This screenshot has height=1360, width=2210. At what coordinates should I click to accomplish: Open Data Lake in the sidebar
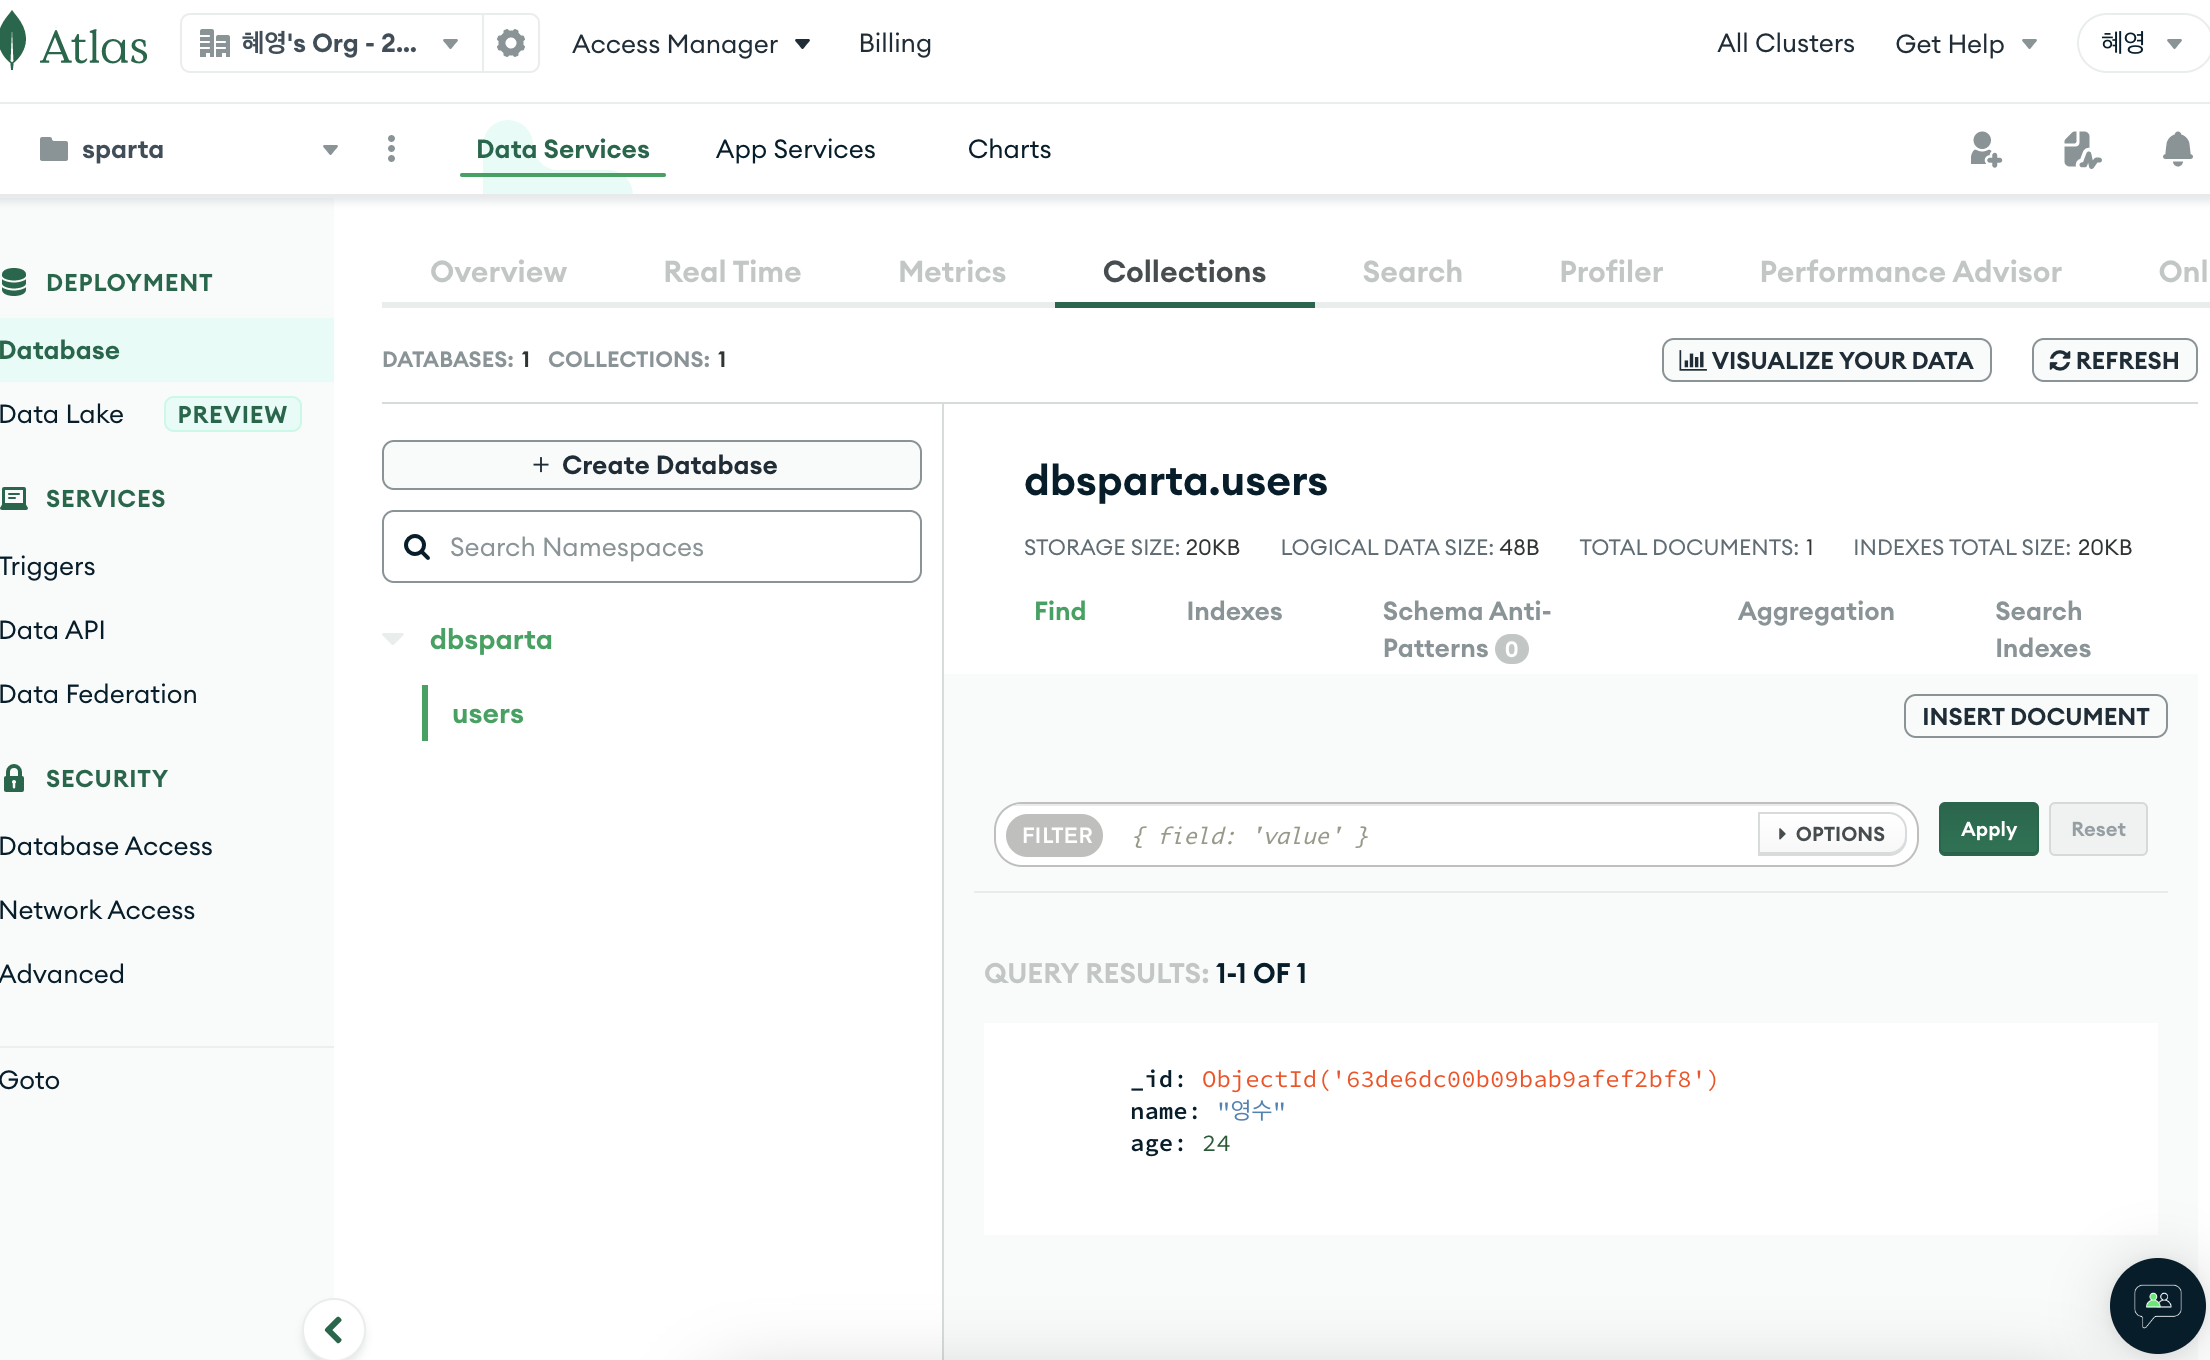pos(61,414)
